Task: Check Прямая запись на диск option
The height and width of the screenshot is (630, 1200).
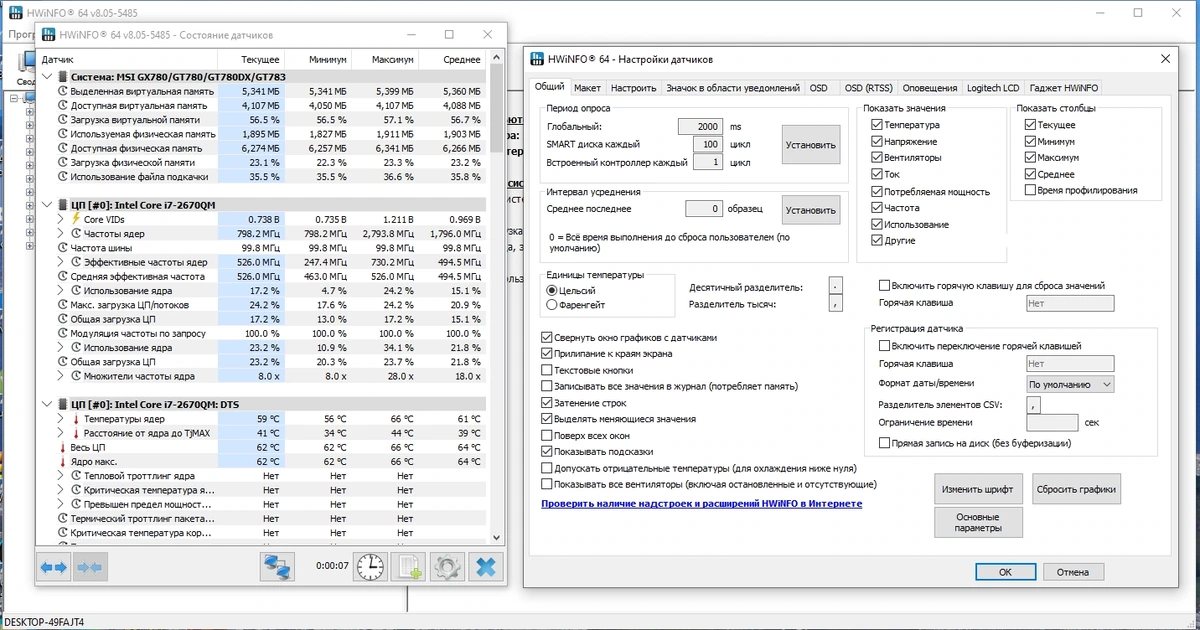Action: pyautogui.click(x=884, y=443)
